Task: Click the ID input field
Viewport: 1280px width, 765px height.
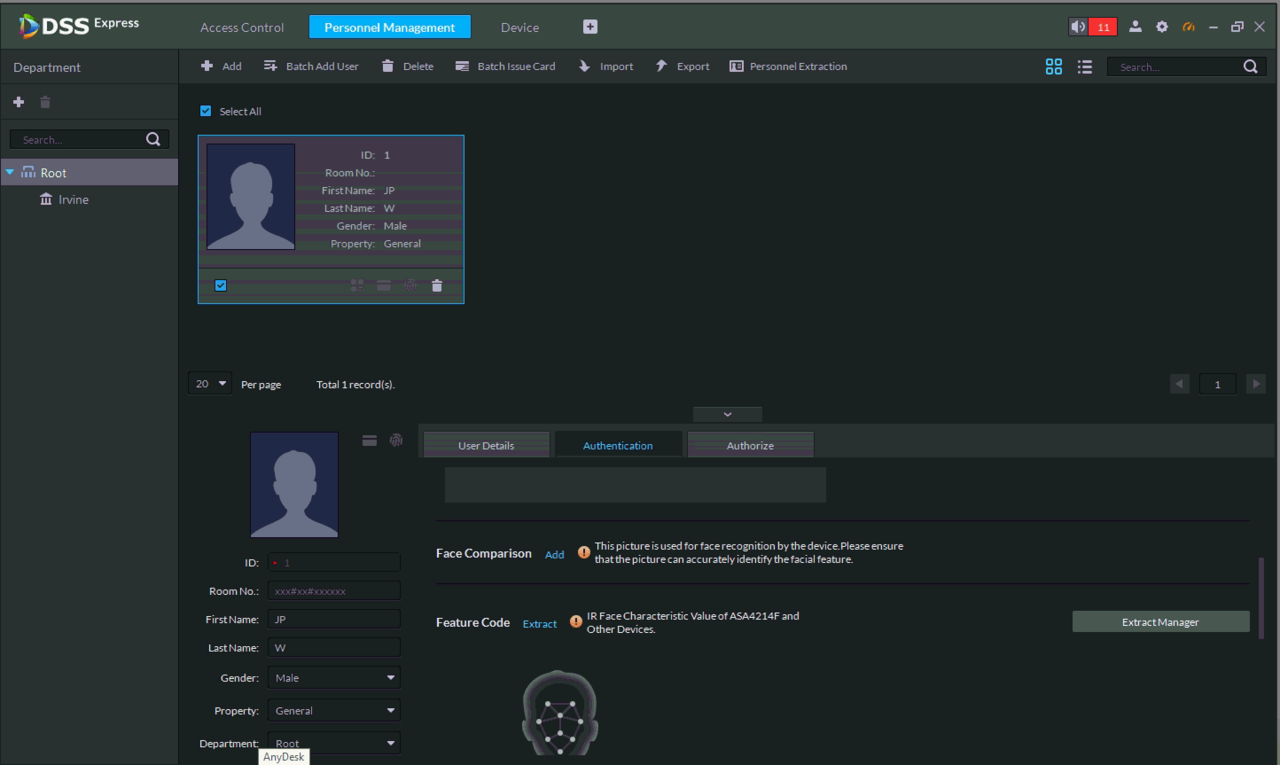Action: click(x=334, y=563)
